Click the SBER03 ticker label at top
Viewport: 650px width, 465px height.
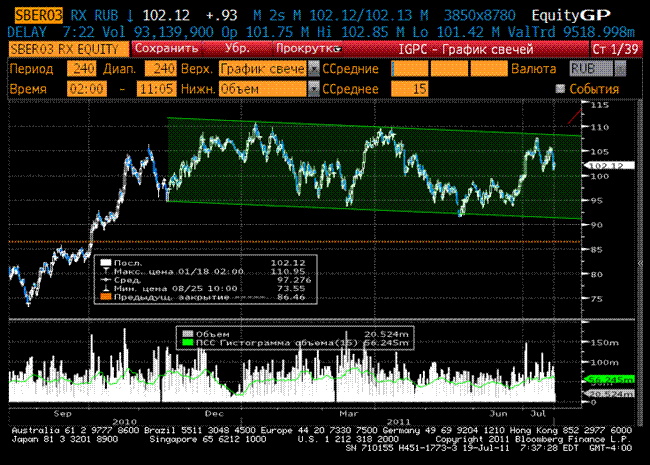tap(39, 16)
